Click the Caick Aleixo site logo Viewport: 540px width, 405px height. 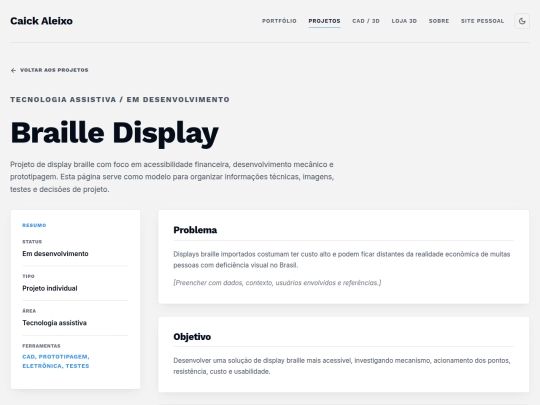[x=41, y=21]
